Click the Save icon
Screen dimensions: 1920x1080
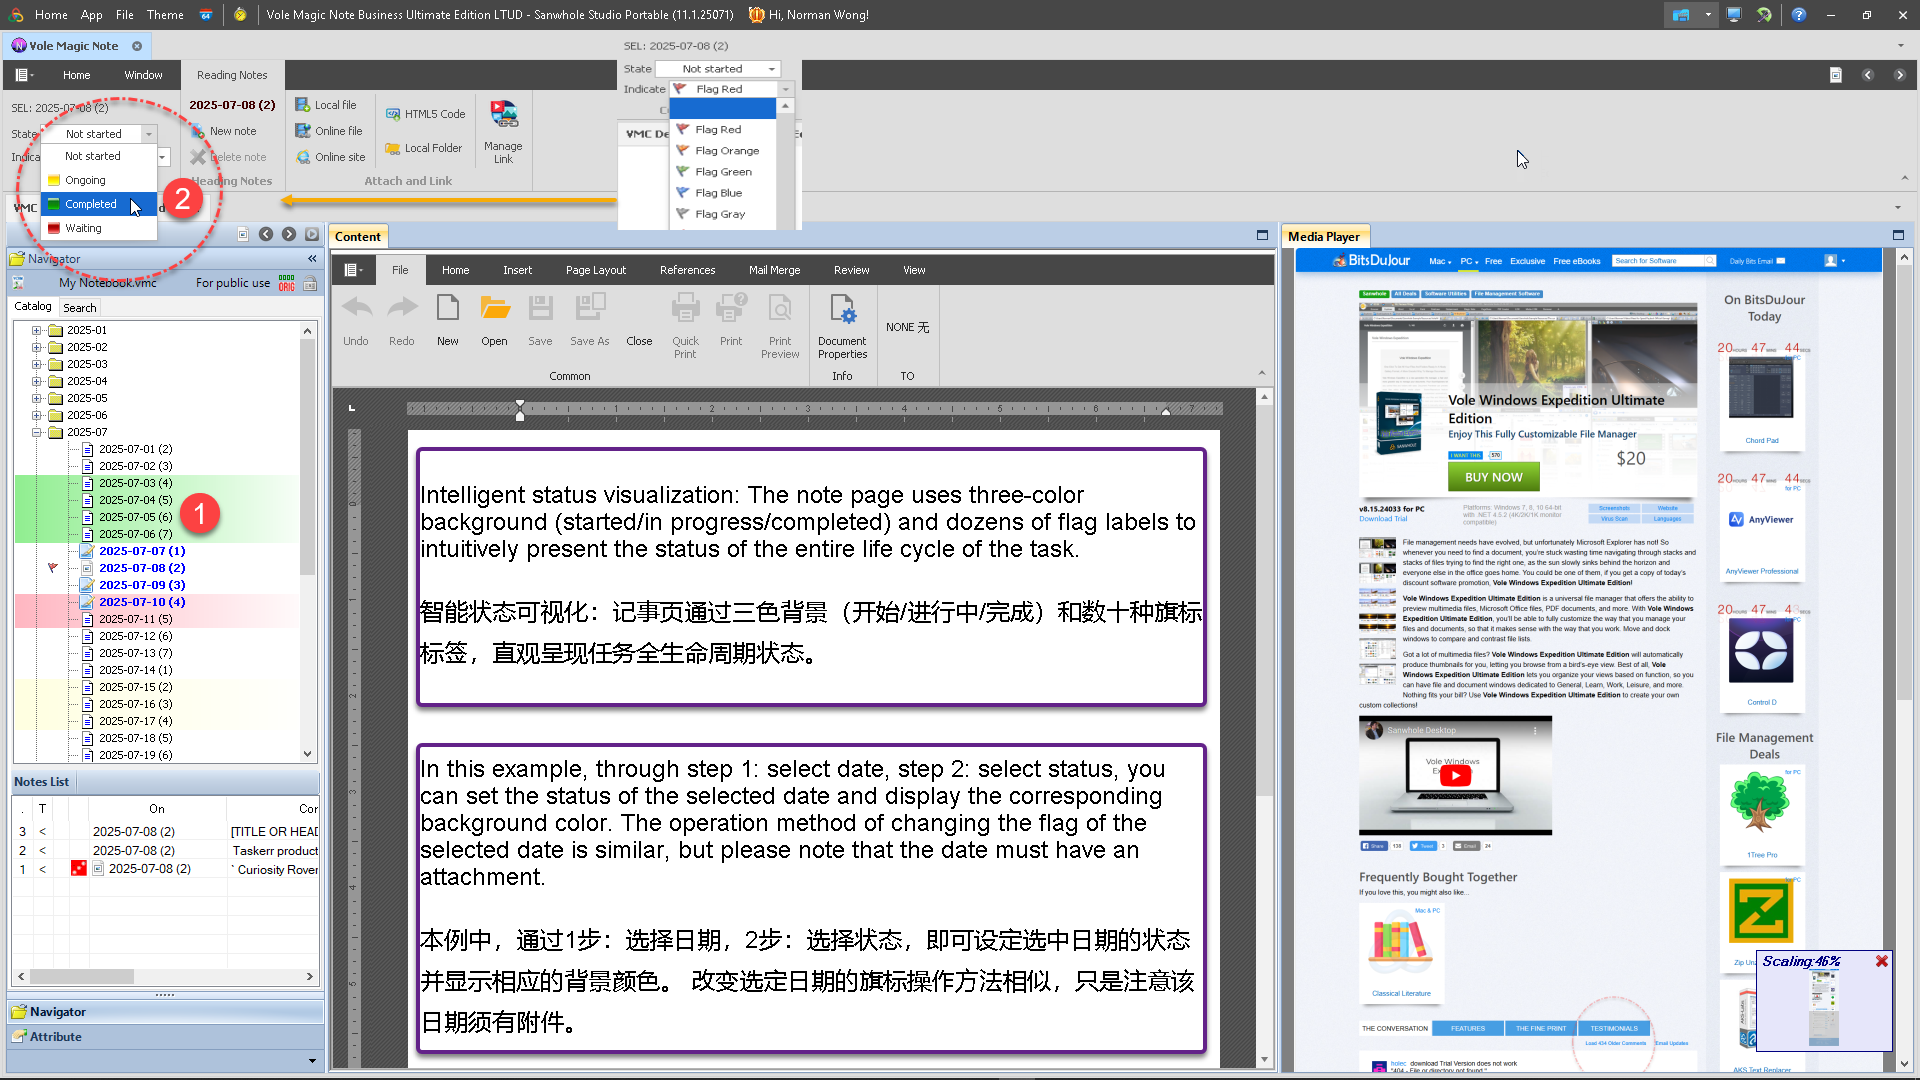point(540,309)
